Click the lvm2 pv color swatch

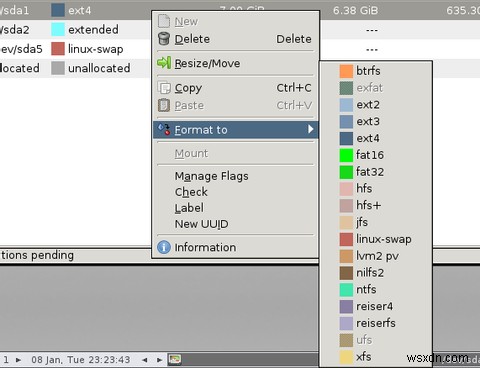(x=346, y=256)
